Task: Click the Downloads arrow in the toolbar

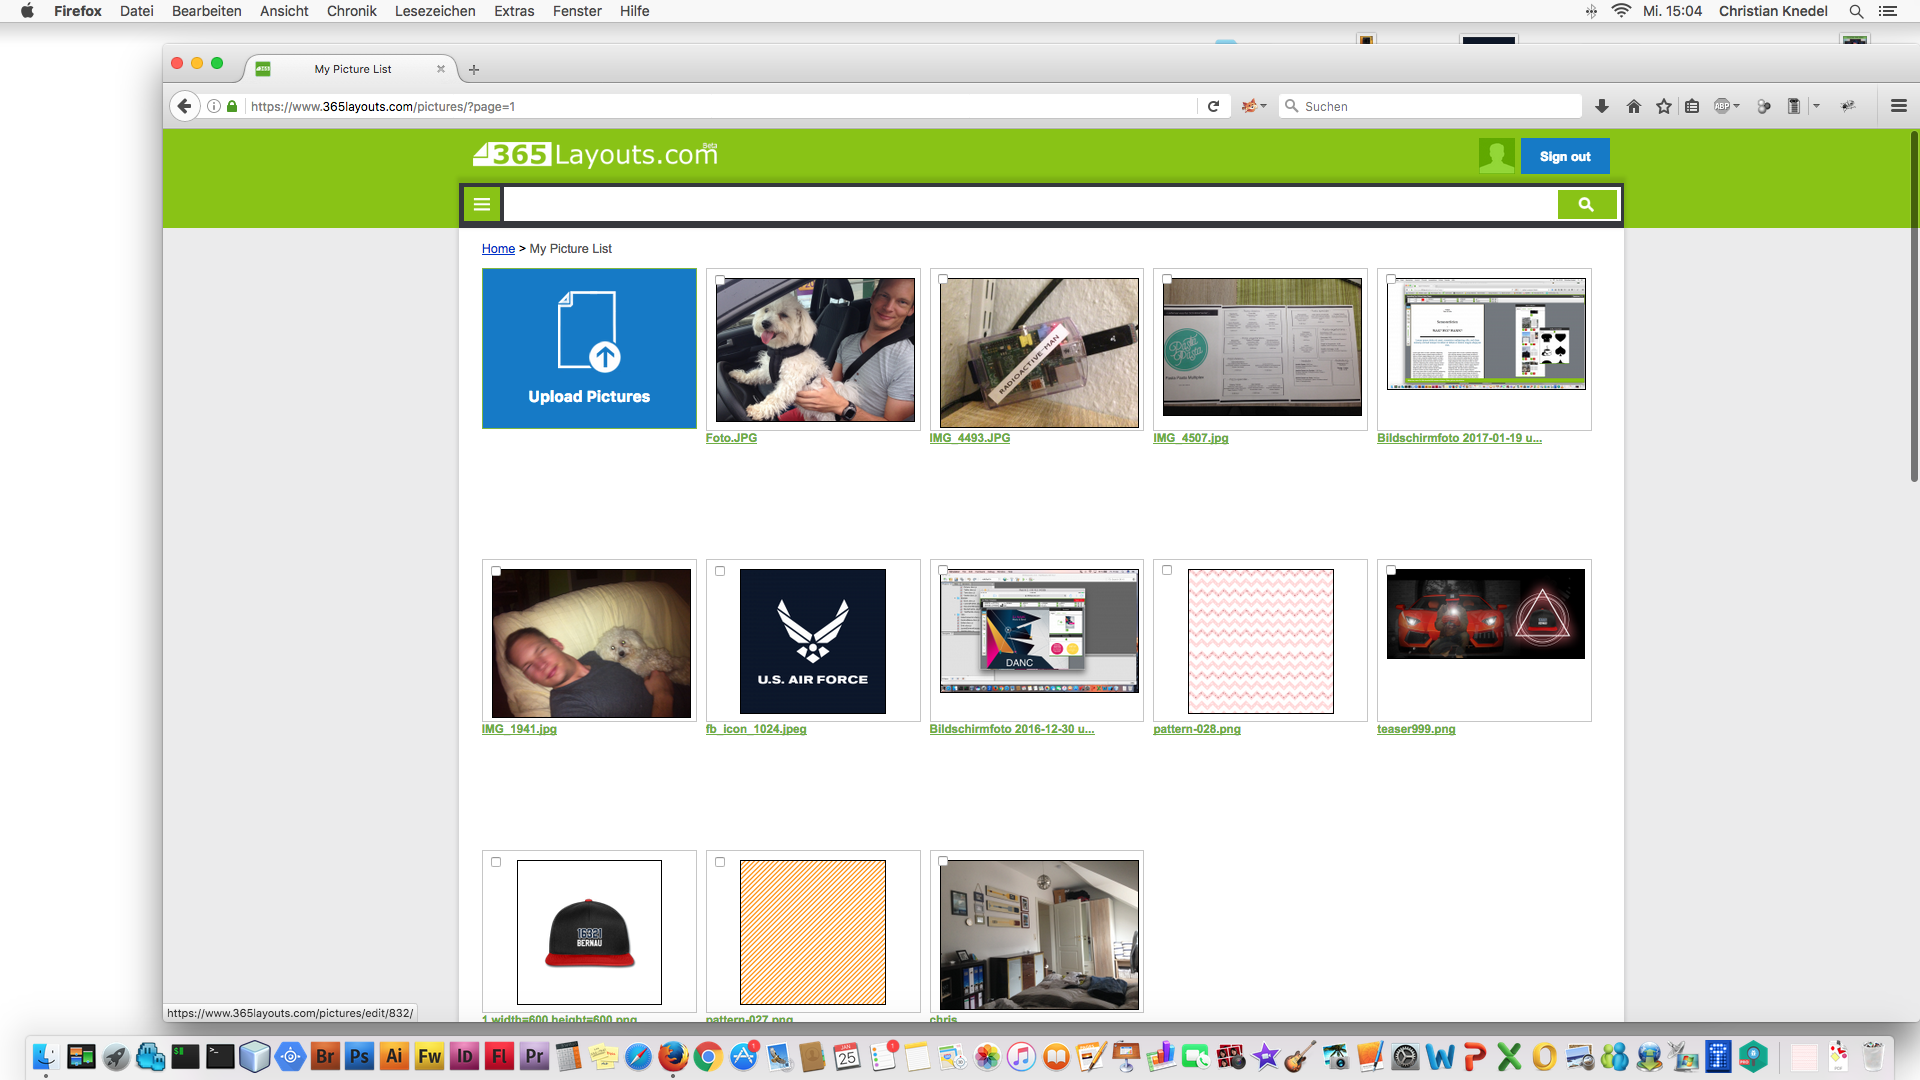Action: click(x=1601, y=106)
